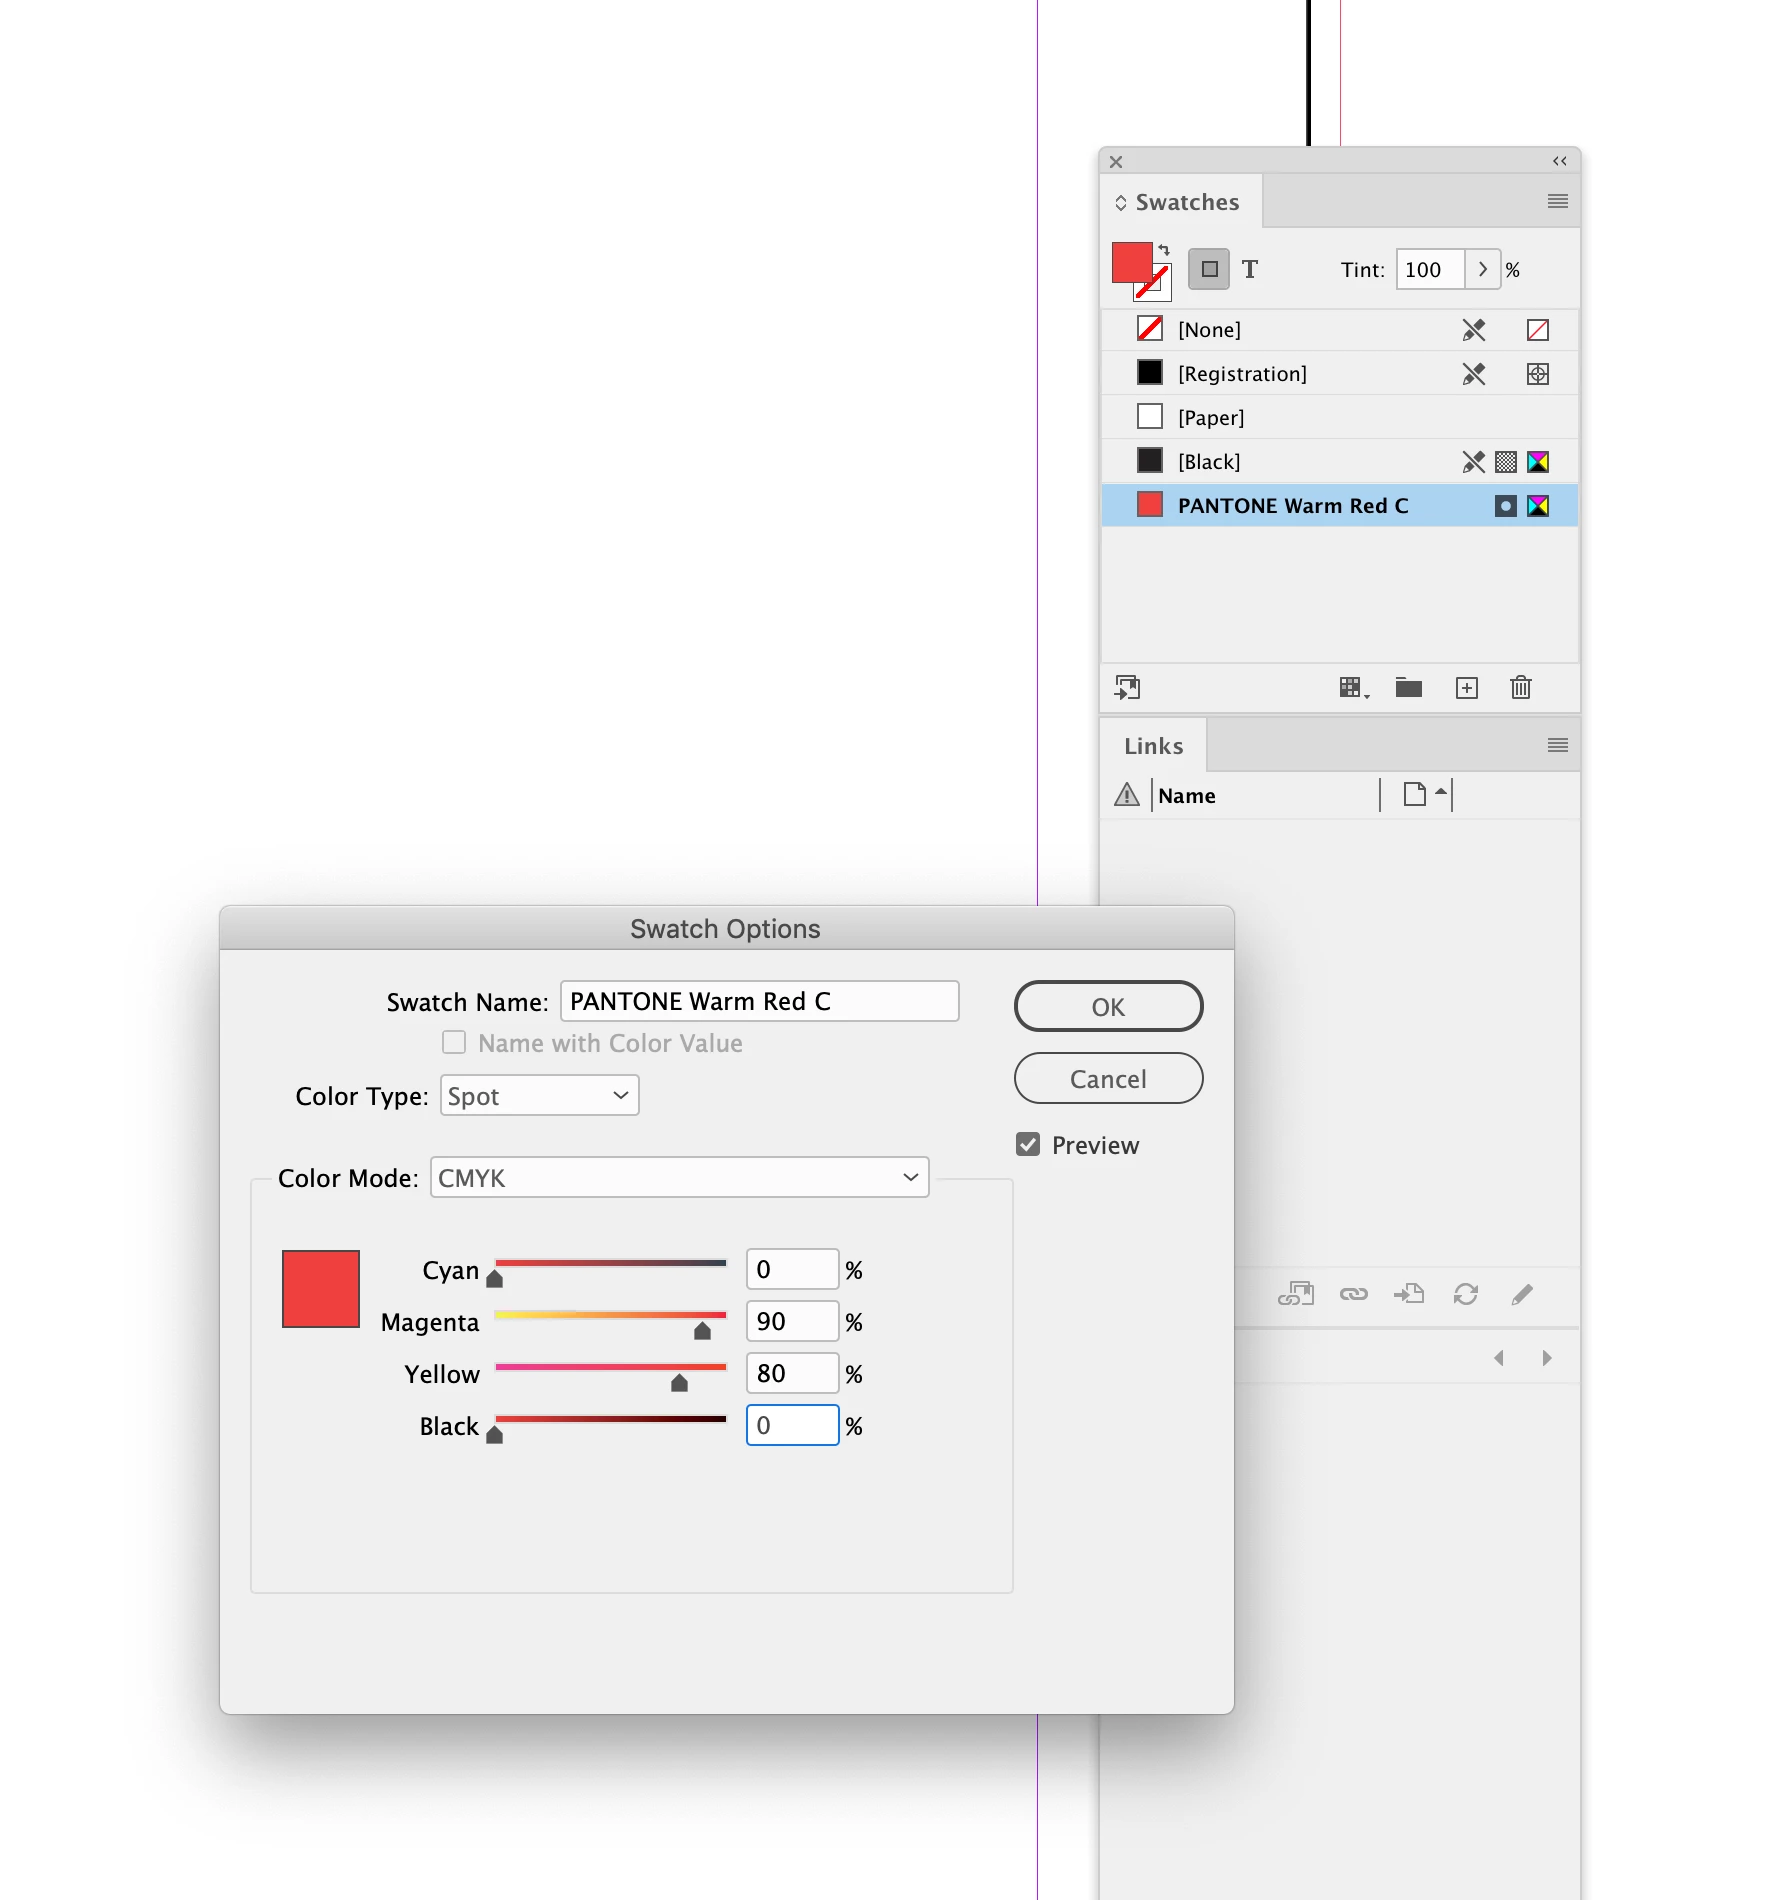The width and height of the screenshot is (1784, 1900).
Task: Open Swatch Views menu icon
Action: point(1354,687)
